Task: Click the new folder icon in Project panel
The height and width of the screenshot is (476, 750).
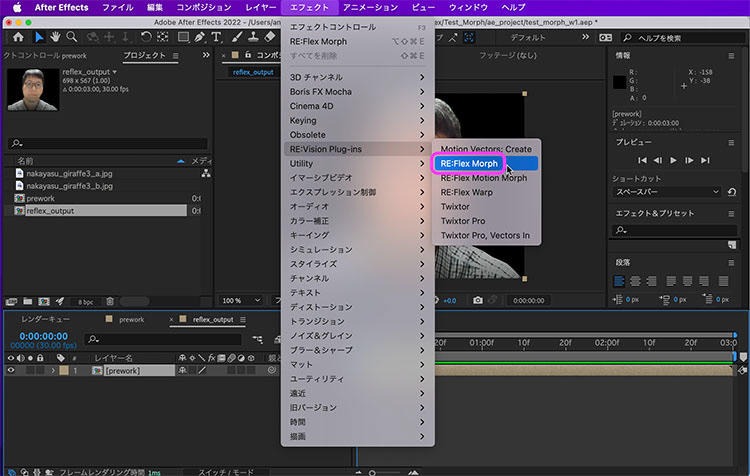Action: pyautogui.click(x=28, y=301)
